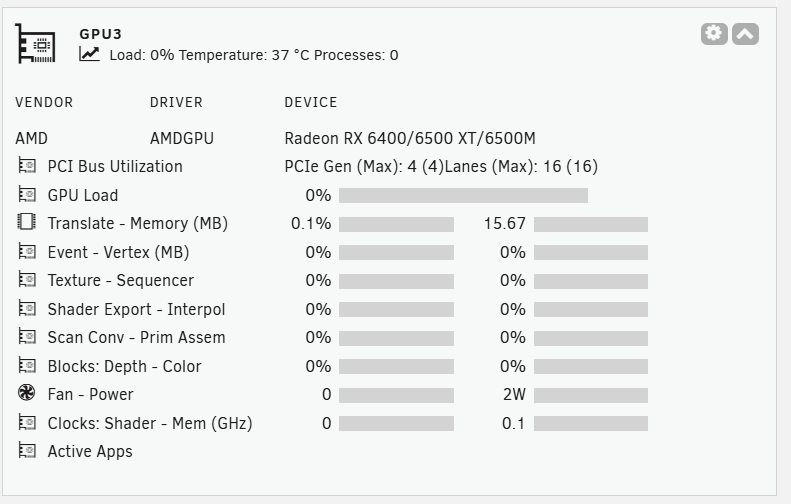
Task: Click the Blocks: Depth - Color label
Action: coord(124,366)
